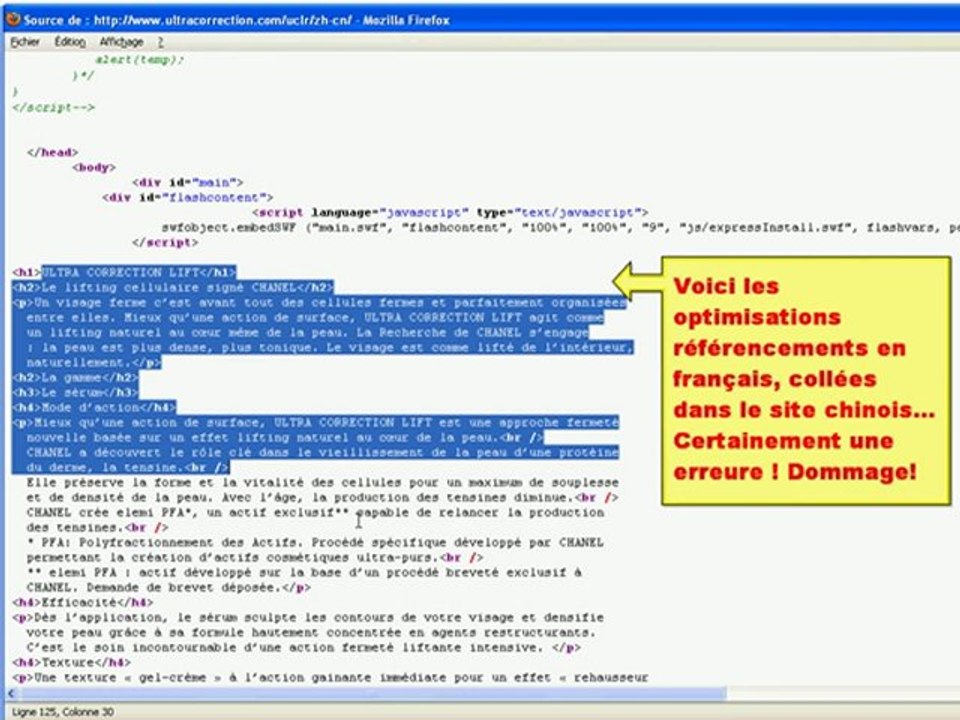Viewport: 960px width, 720px height.
Task: Click the div id="flashcontent" line
Action: (x=187, y=197)
